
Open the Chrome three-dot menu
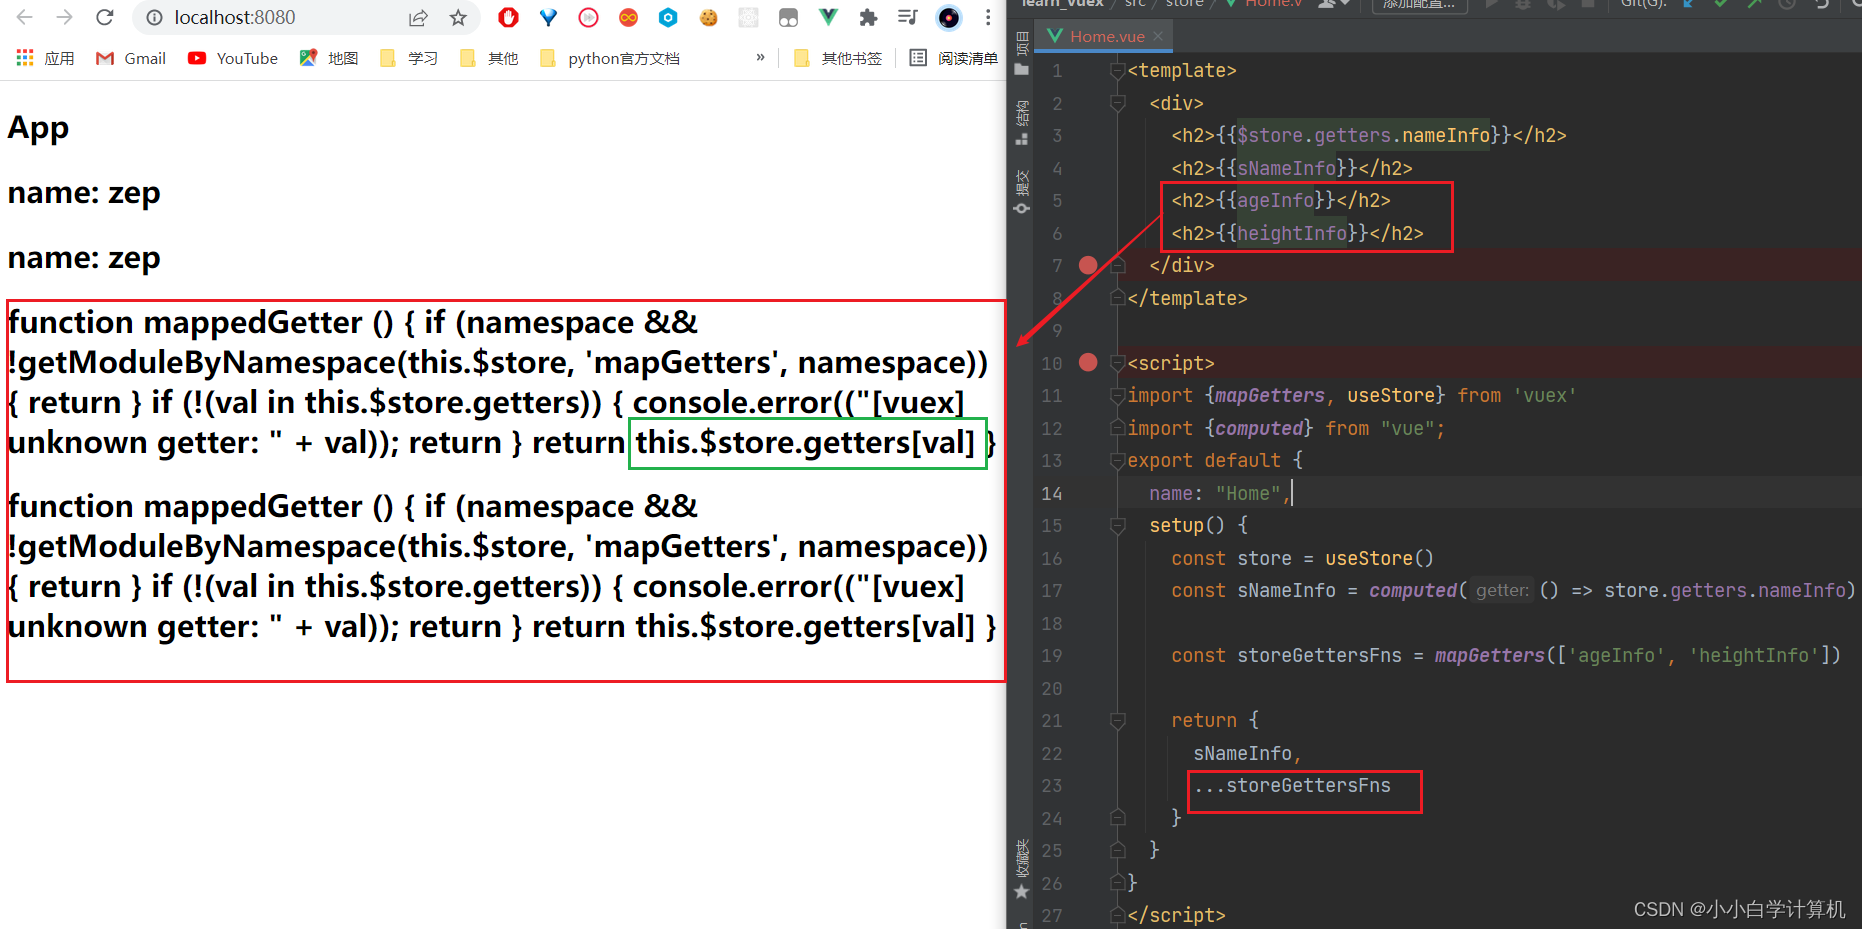point(988,17)
